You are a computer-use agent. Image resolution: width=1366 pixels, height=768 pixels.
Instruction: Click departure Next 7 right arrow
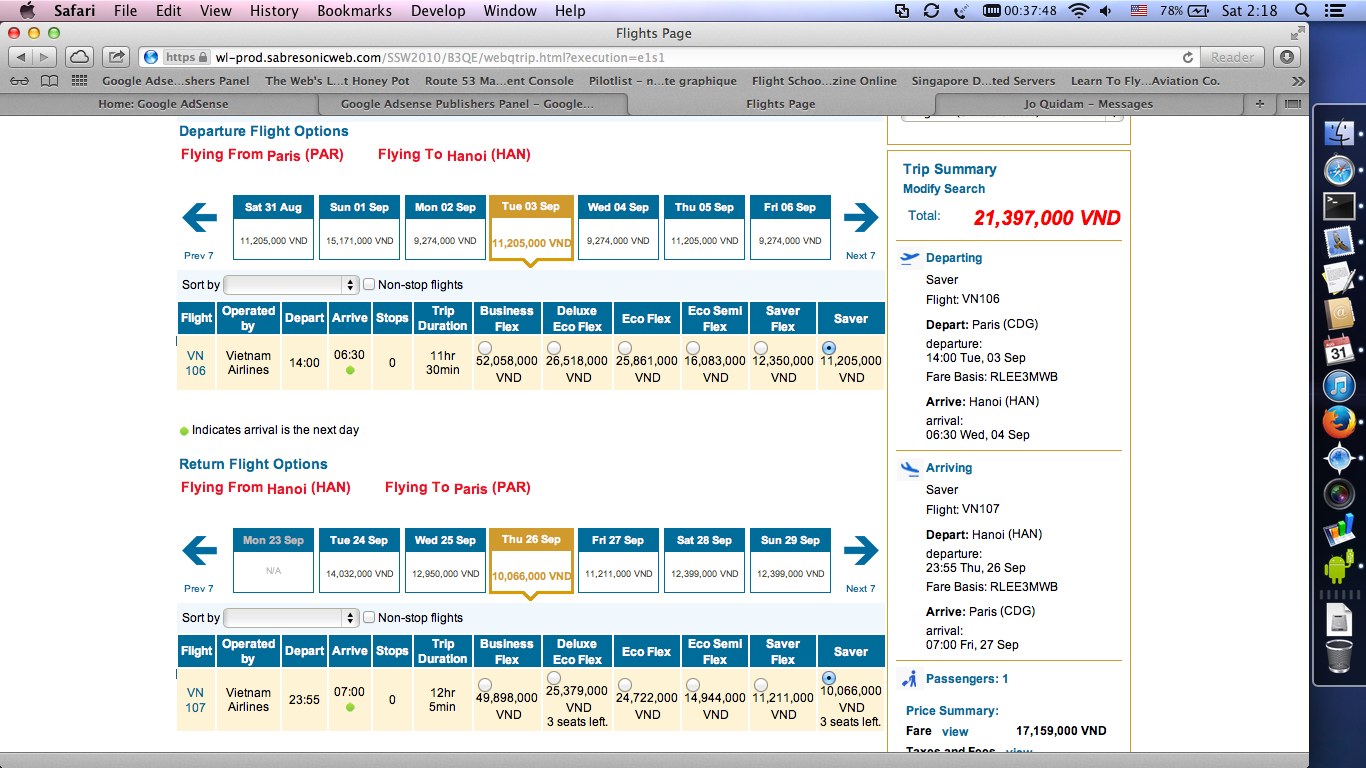860,217
